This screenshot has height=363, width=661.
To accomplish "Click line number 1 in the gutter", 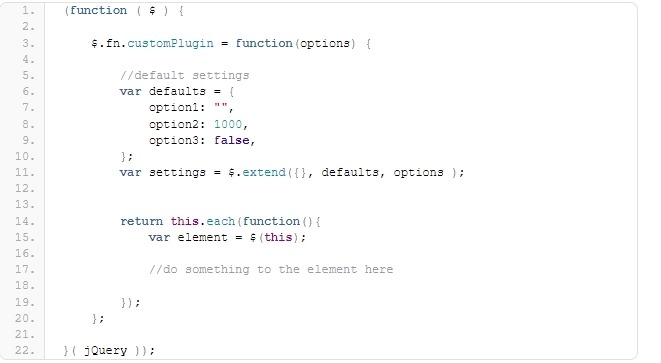I will point(28,11).
